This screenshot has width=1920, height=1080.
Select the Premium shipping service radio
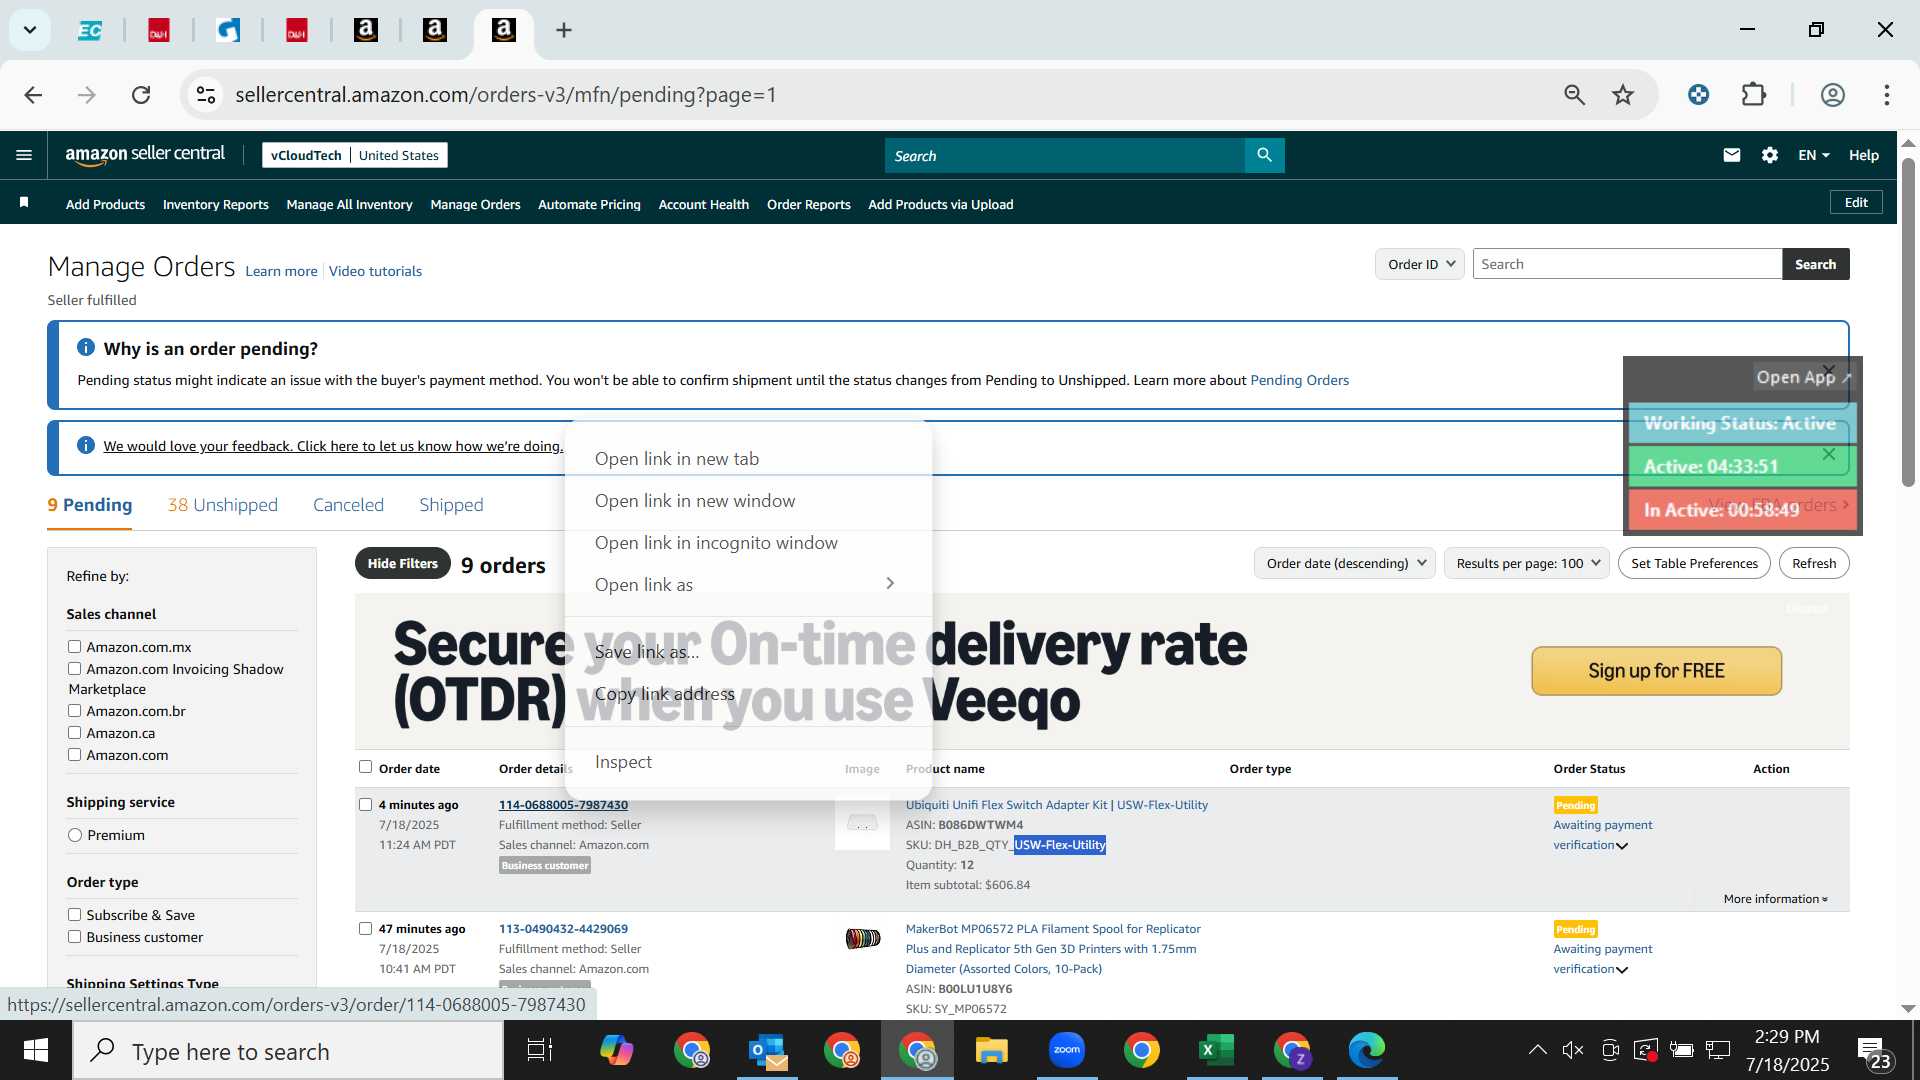[x=75, y=835]
